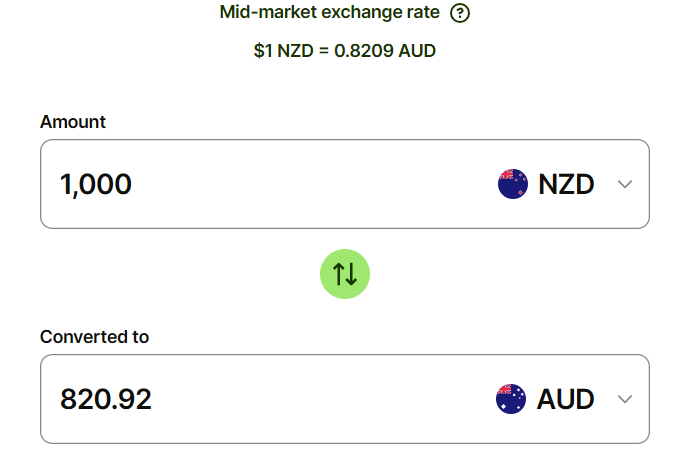This screenshot has height=456, width=680.
Task: Click the New Zealand flag icon
Action: coord(512,184)
